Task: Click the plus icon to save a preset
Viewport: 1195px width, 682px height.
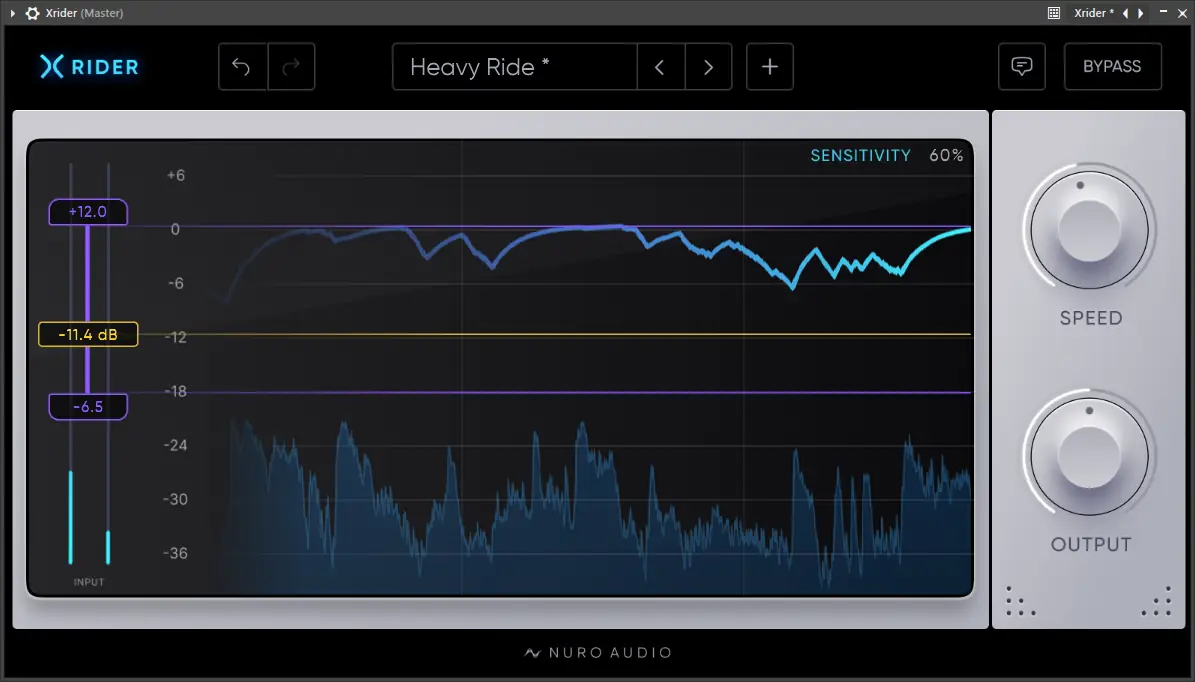Action: [769, 66]
